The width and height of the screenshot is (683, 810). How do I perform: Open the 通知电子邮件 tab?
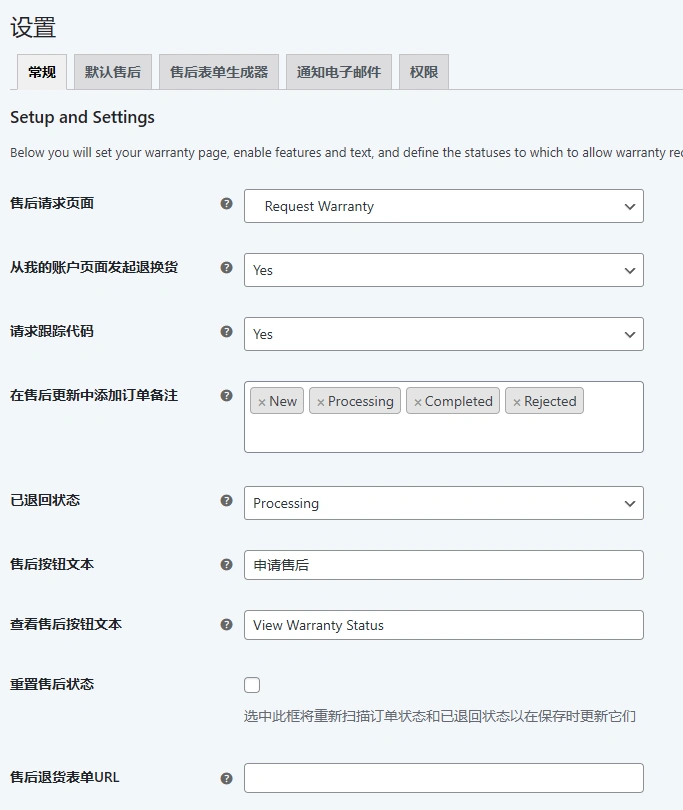click(x=339, y=71)
